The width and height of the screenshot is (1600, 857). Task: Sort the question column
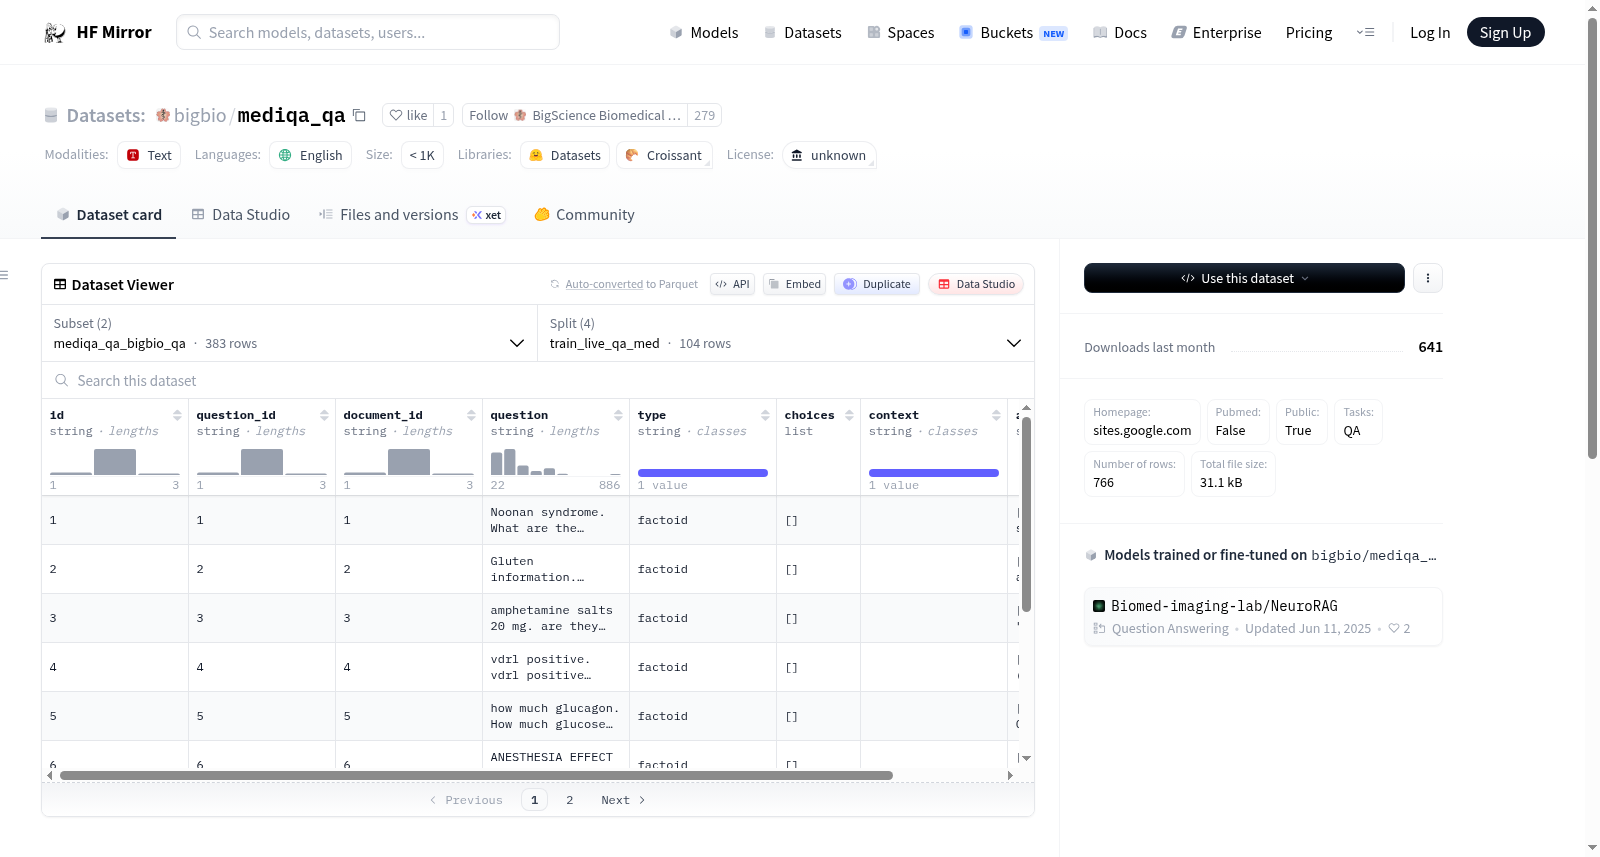(618, 415)
